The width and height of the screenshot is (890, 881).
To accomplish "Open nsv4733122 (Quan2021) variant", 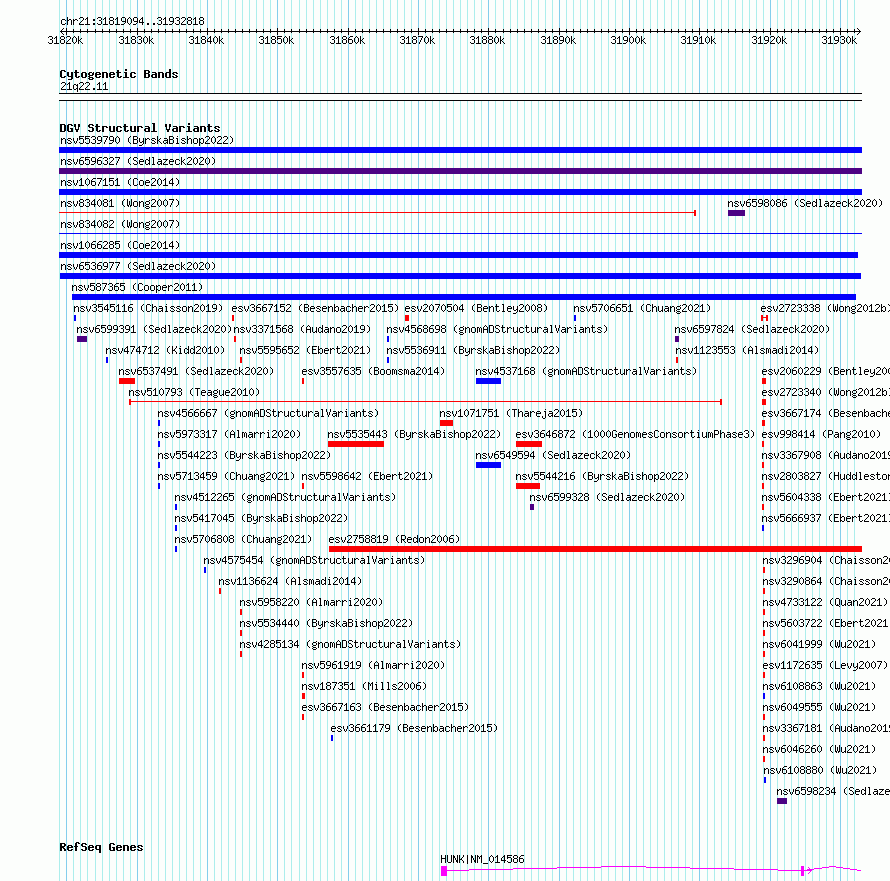I will (x=825, y=602).
